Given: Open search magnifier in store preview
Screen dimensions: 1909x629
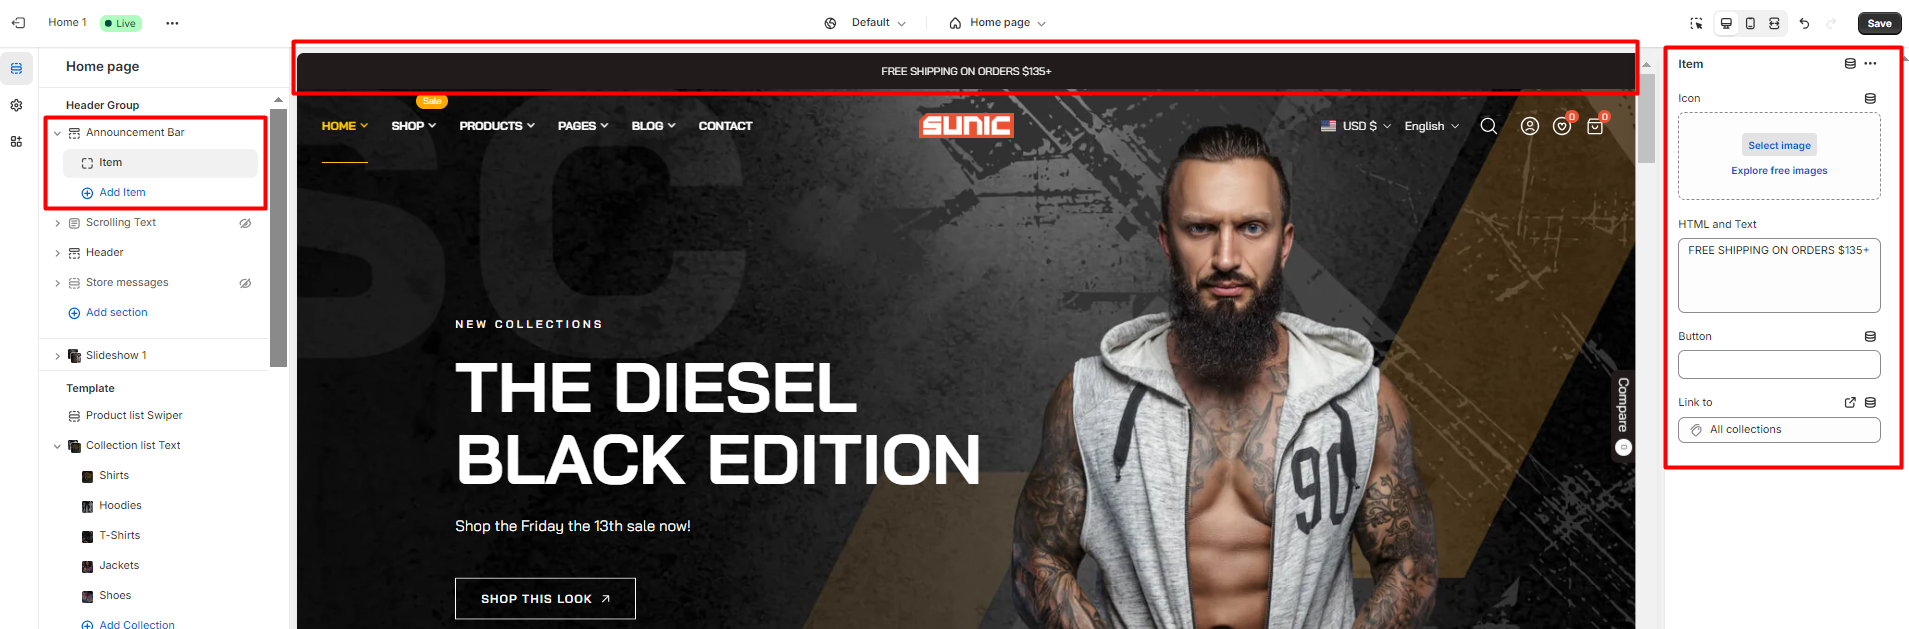Looking at the screenshot, I should (x=1488, y=126).
